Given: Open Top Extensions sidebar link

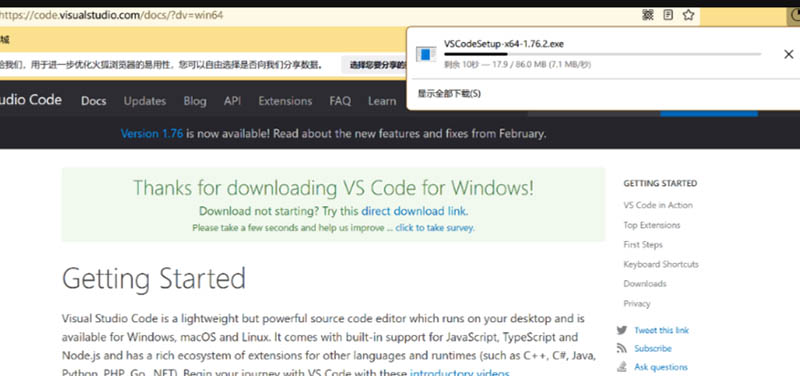Looking at the screenshot, I should click(652, 225).
